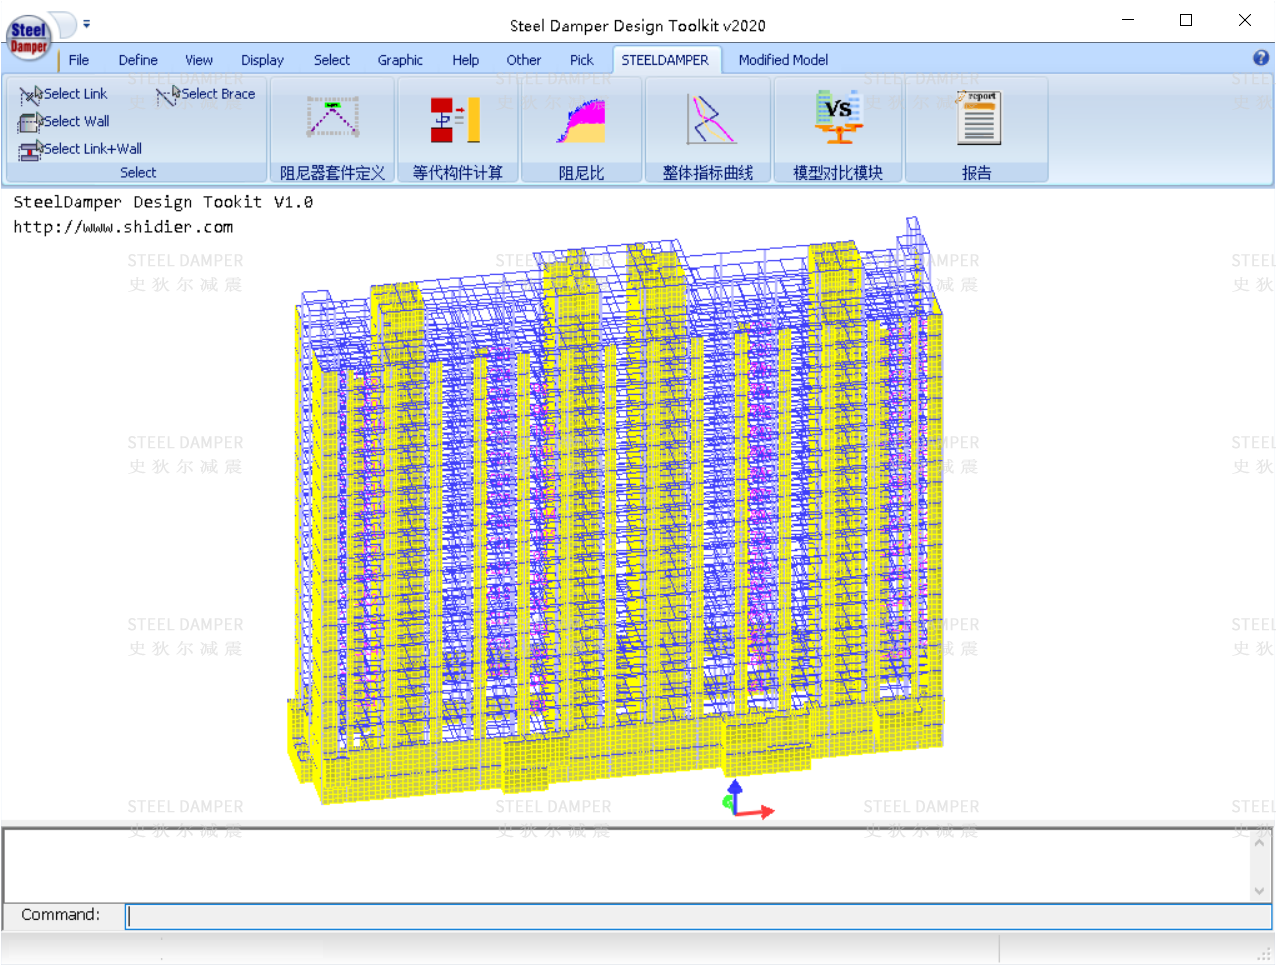Viewport: 1276px width, 966px height.
Task: Click the 报告 label
Action: click(x=977, y=173)
